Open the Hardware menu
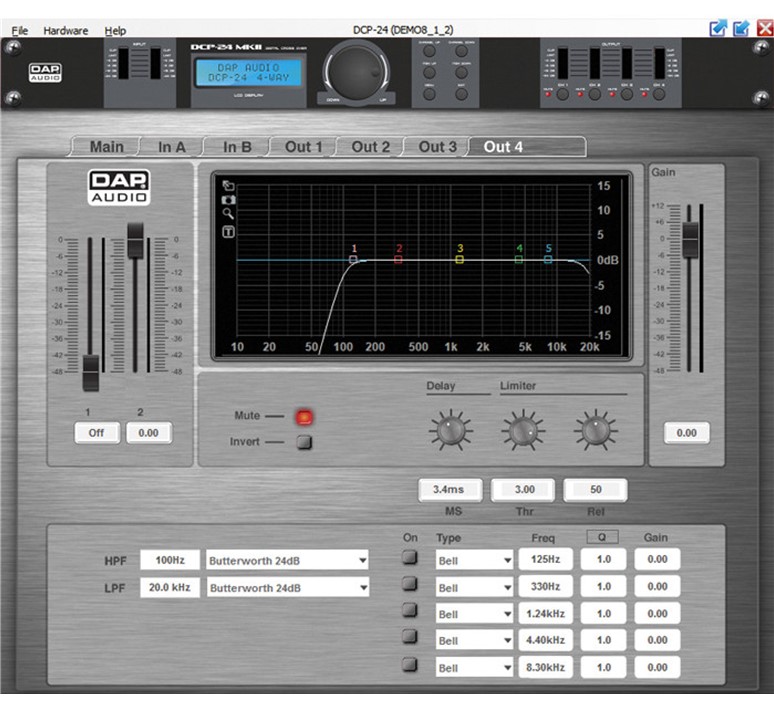Viewport: 774px width, 709px height. point(66,31)
